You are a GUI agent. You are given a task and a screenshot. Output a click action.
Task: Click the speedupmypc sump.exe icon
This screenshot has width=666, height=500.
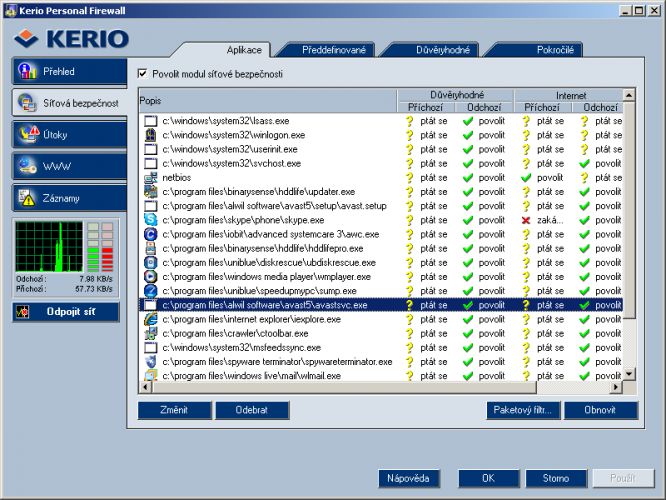coord(150,291)
